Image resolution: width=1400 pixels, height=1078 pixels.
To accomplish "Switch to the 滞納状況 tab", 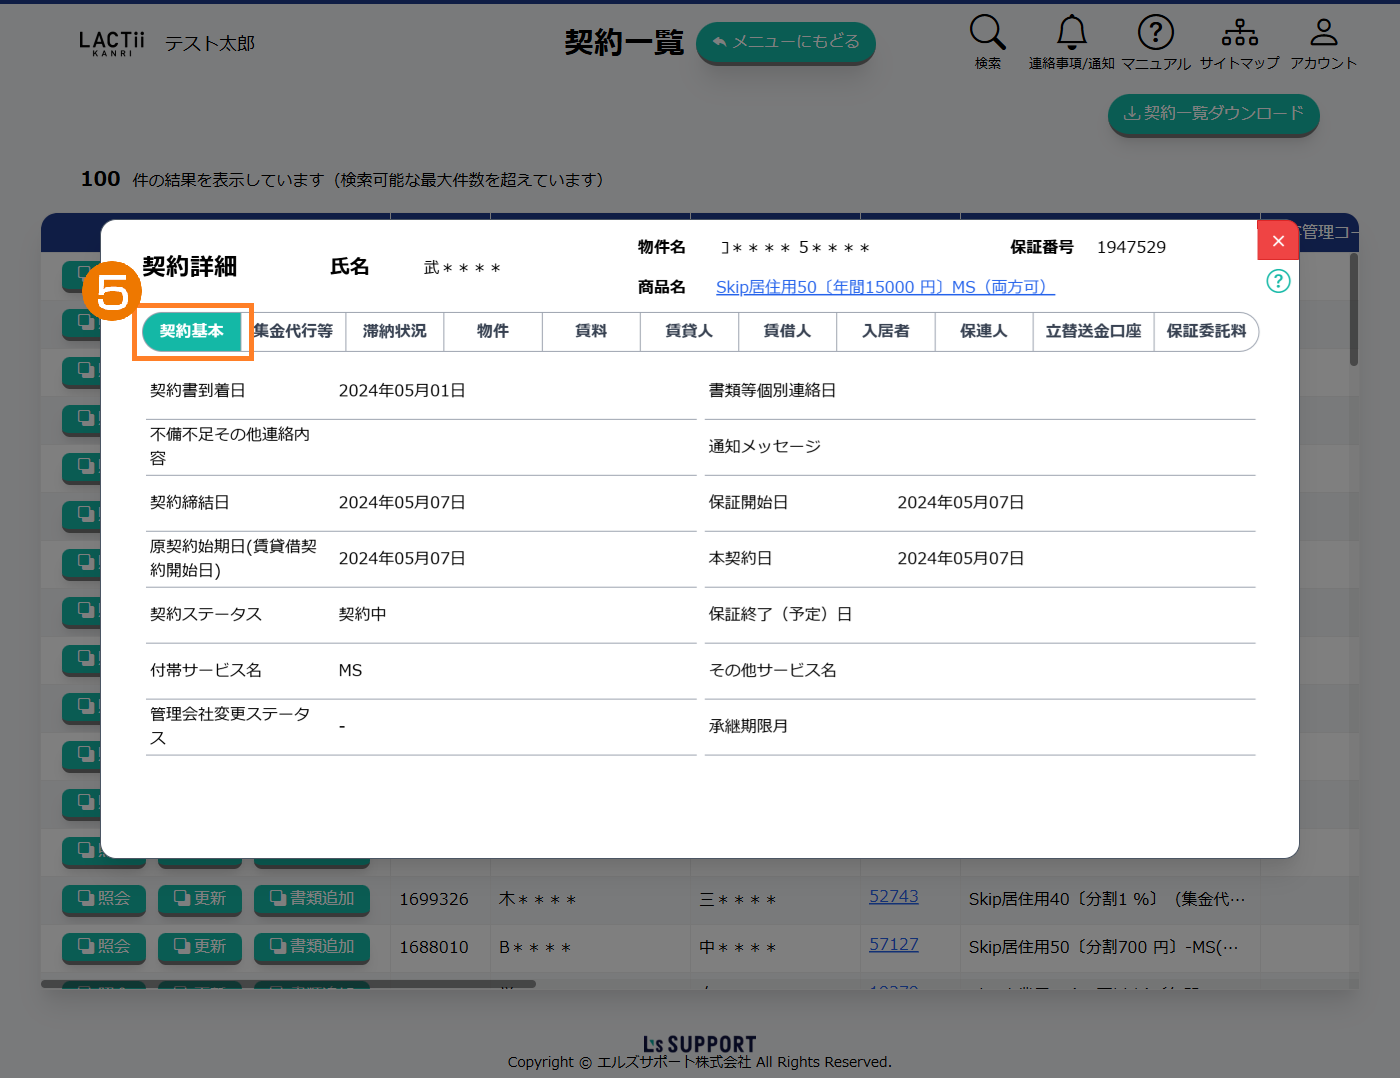I will coord(394,332).
